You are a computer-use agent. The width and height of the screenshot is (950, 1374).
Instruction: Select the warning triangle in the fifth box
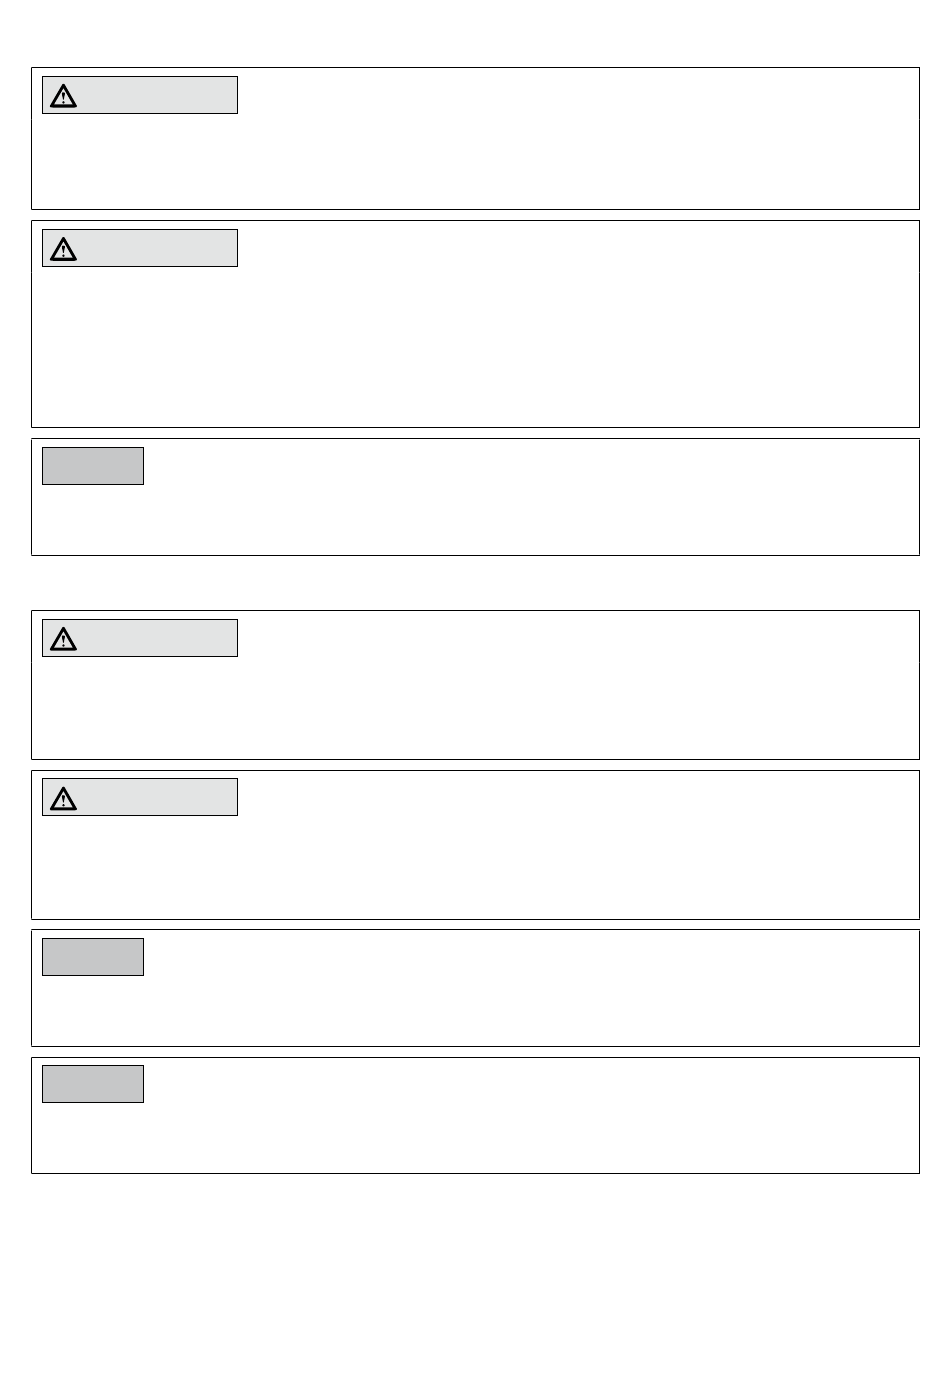[63, 798]
